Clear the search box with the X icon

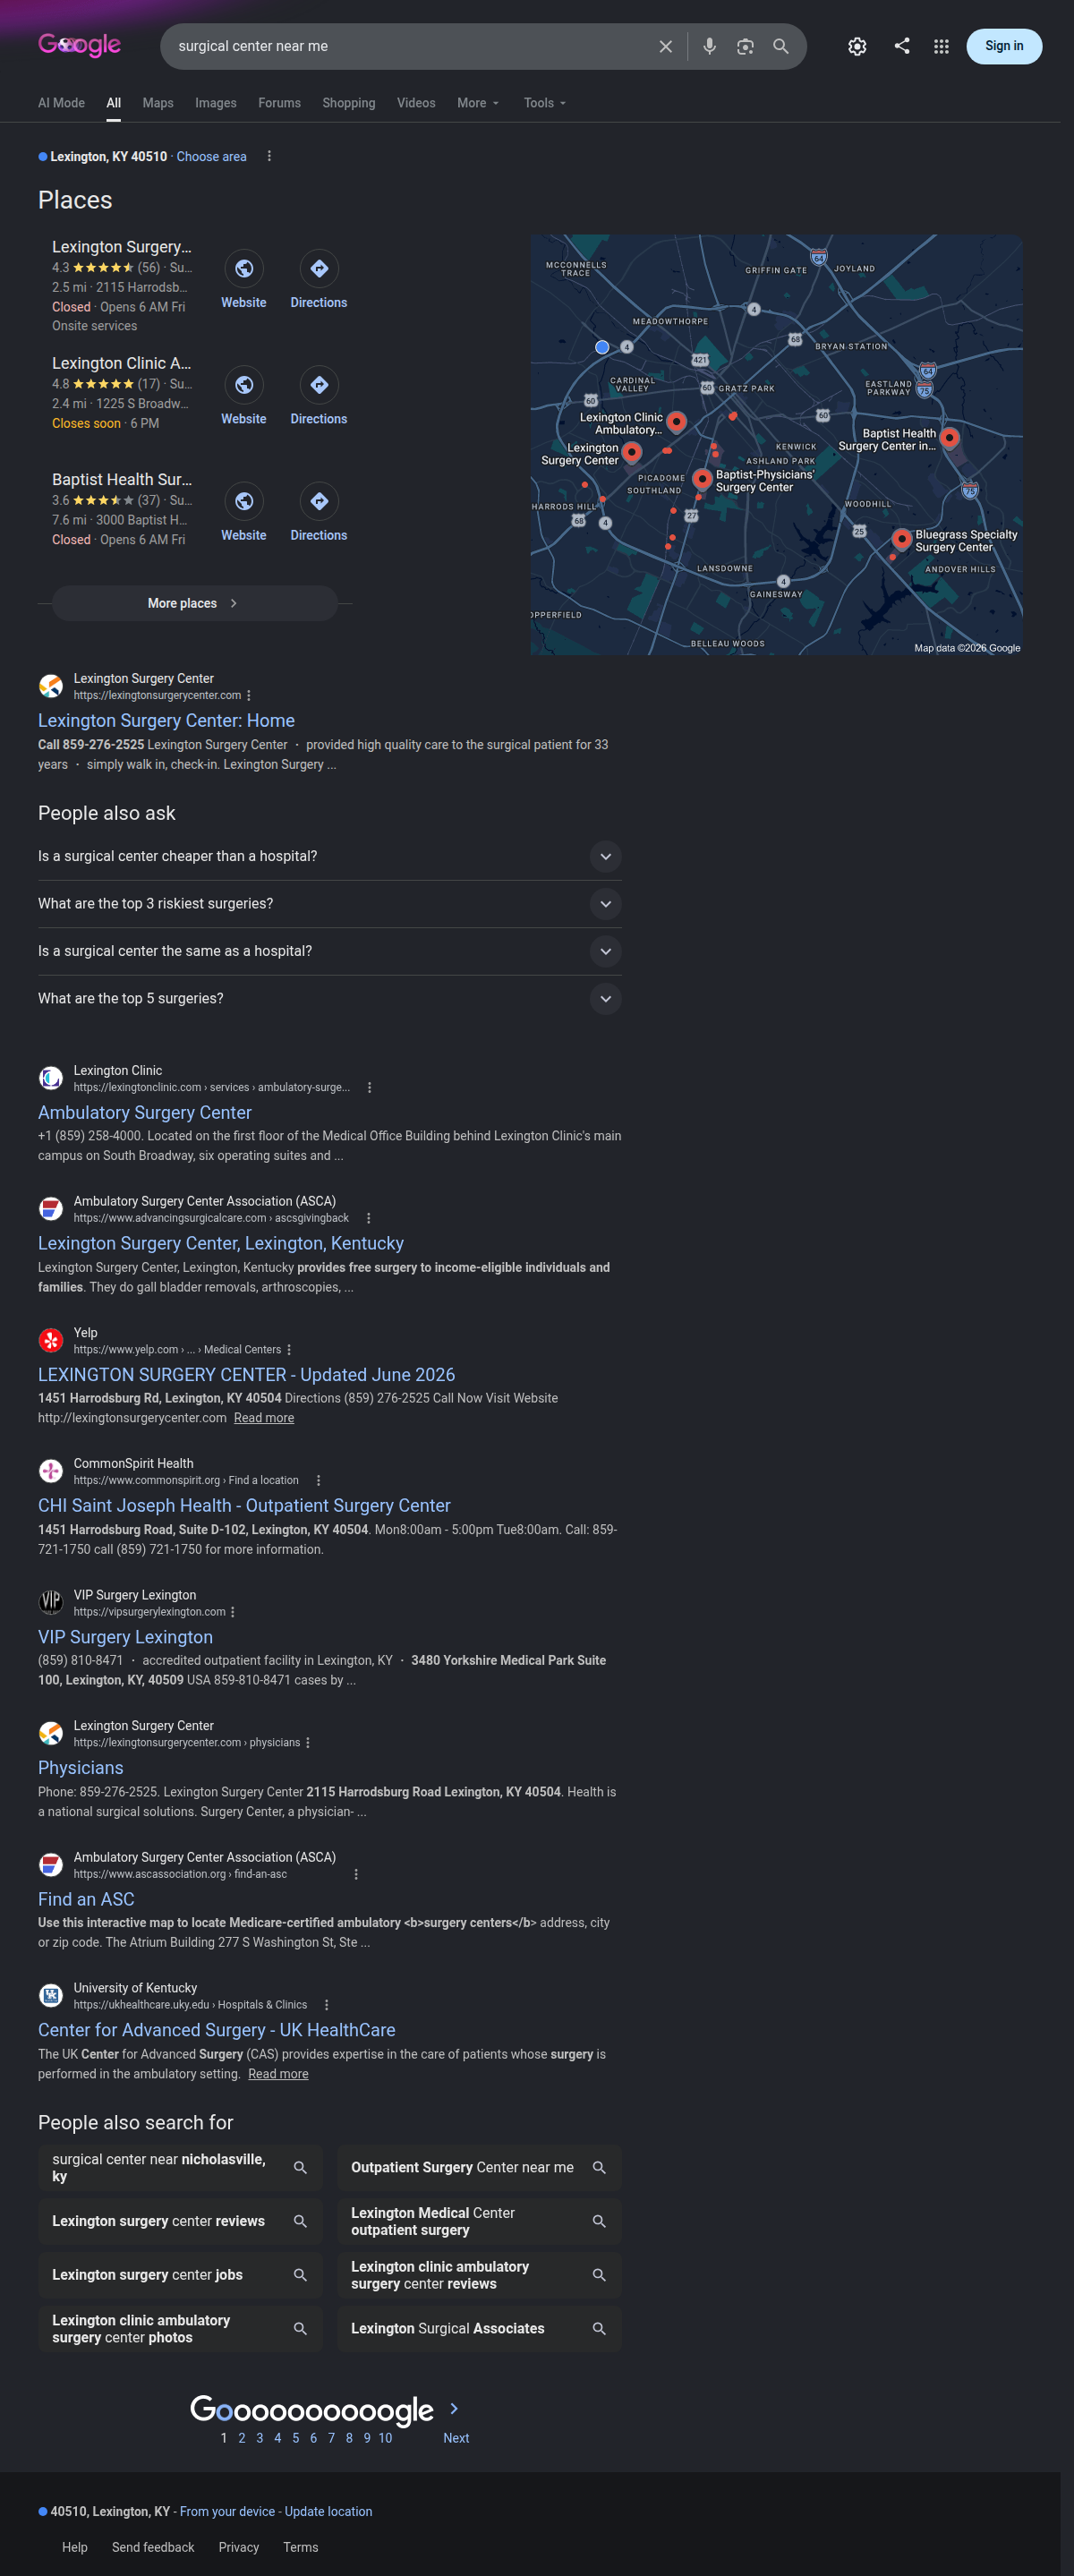tap(665, 47)
